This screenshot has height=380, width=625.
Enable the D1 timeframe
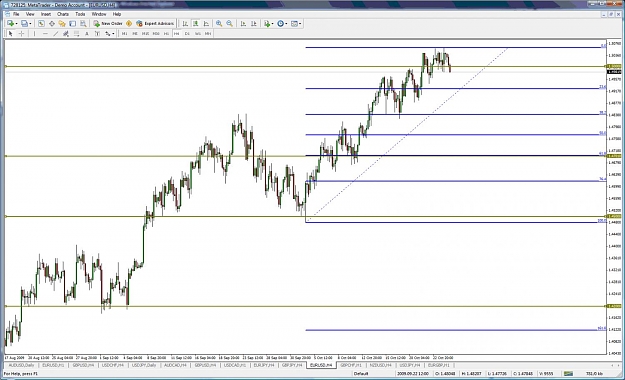pyautogui.click(x=187, y=33)
